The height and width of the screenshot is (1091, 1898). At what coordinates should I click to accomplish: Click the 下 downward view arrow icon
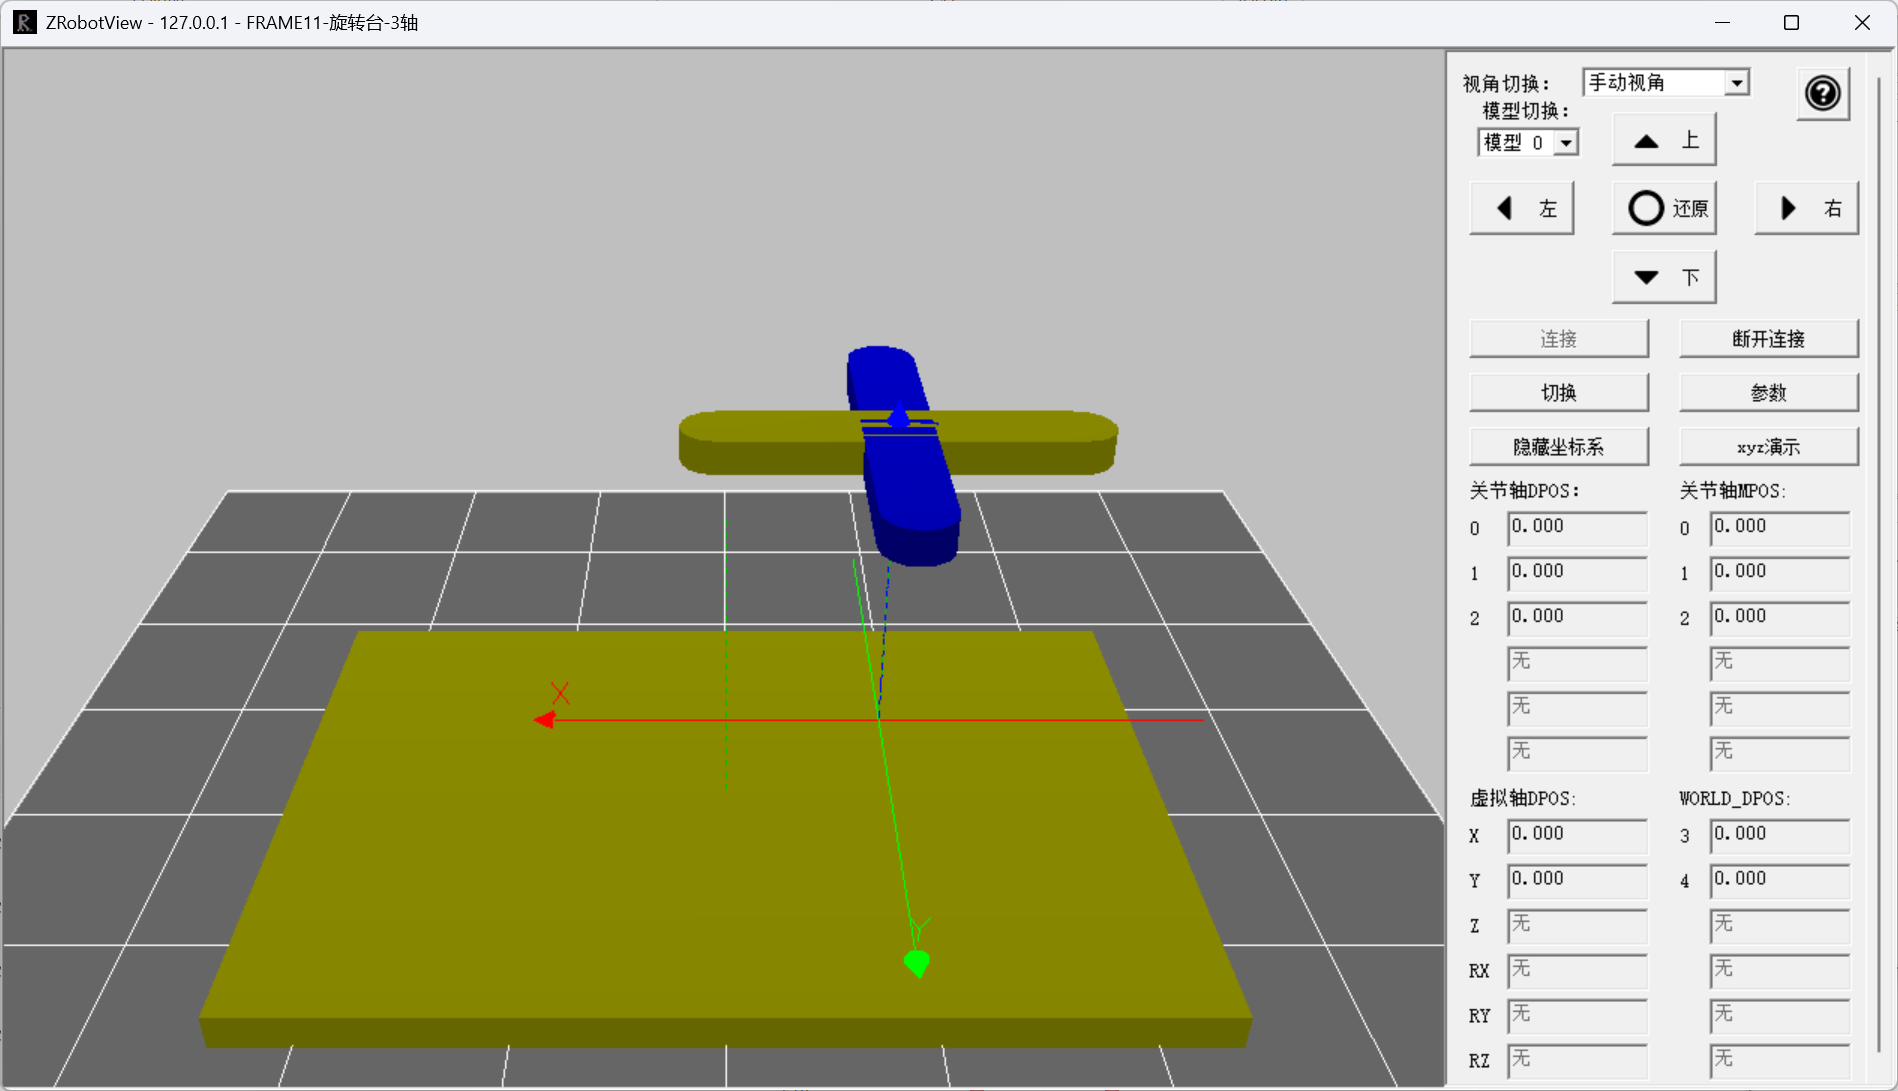tap(1663, 276)
